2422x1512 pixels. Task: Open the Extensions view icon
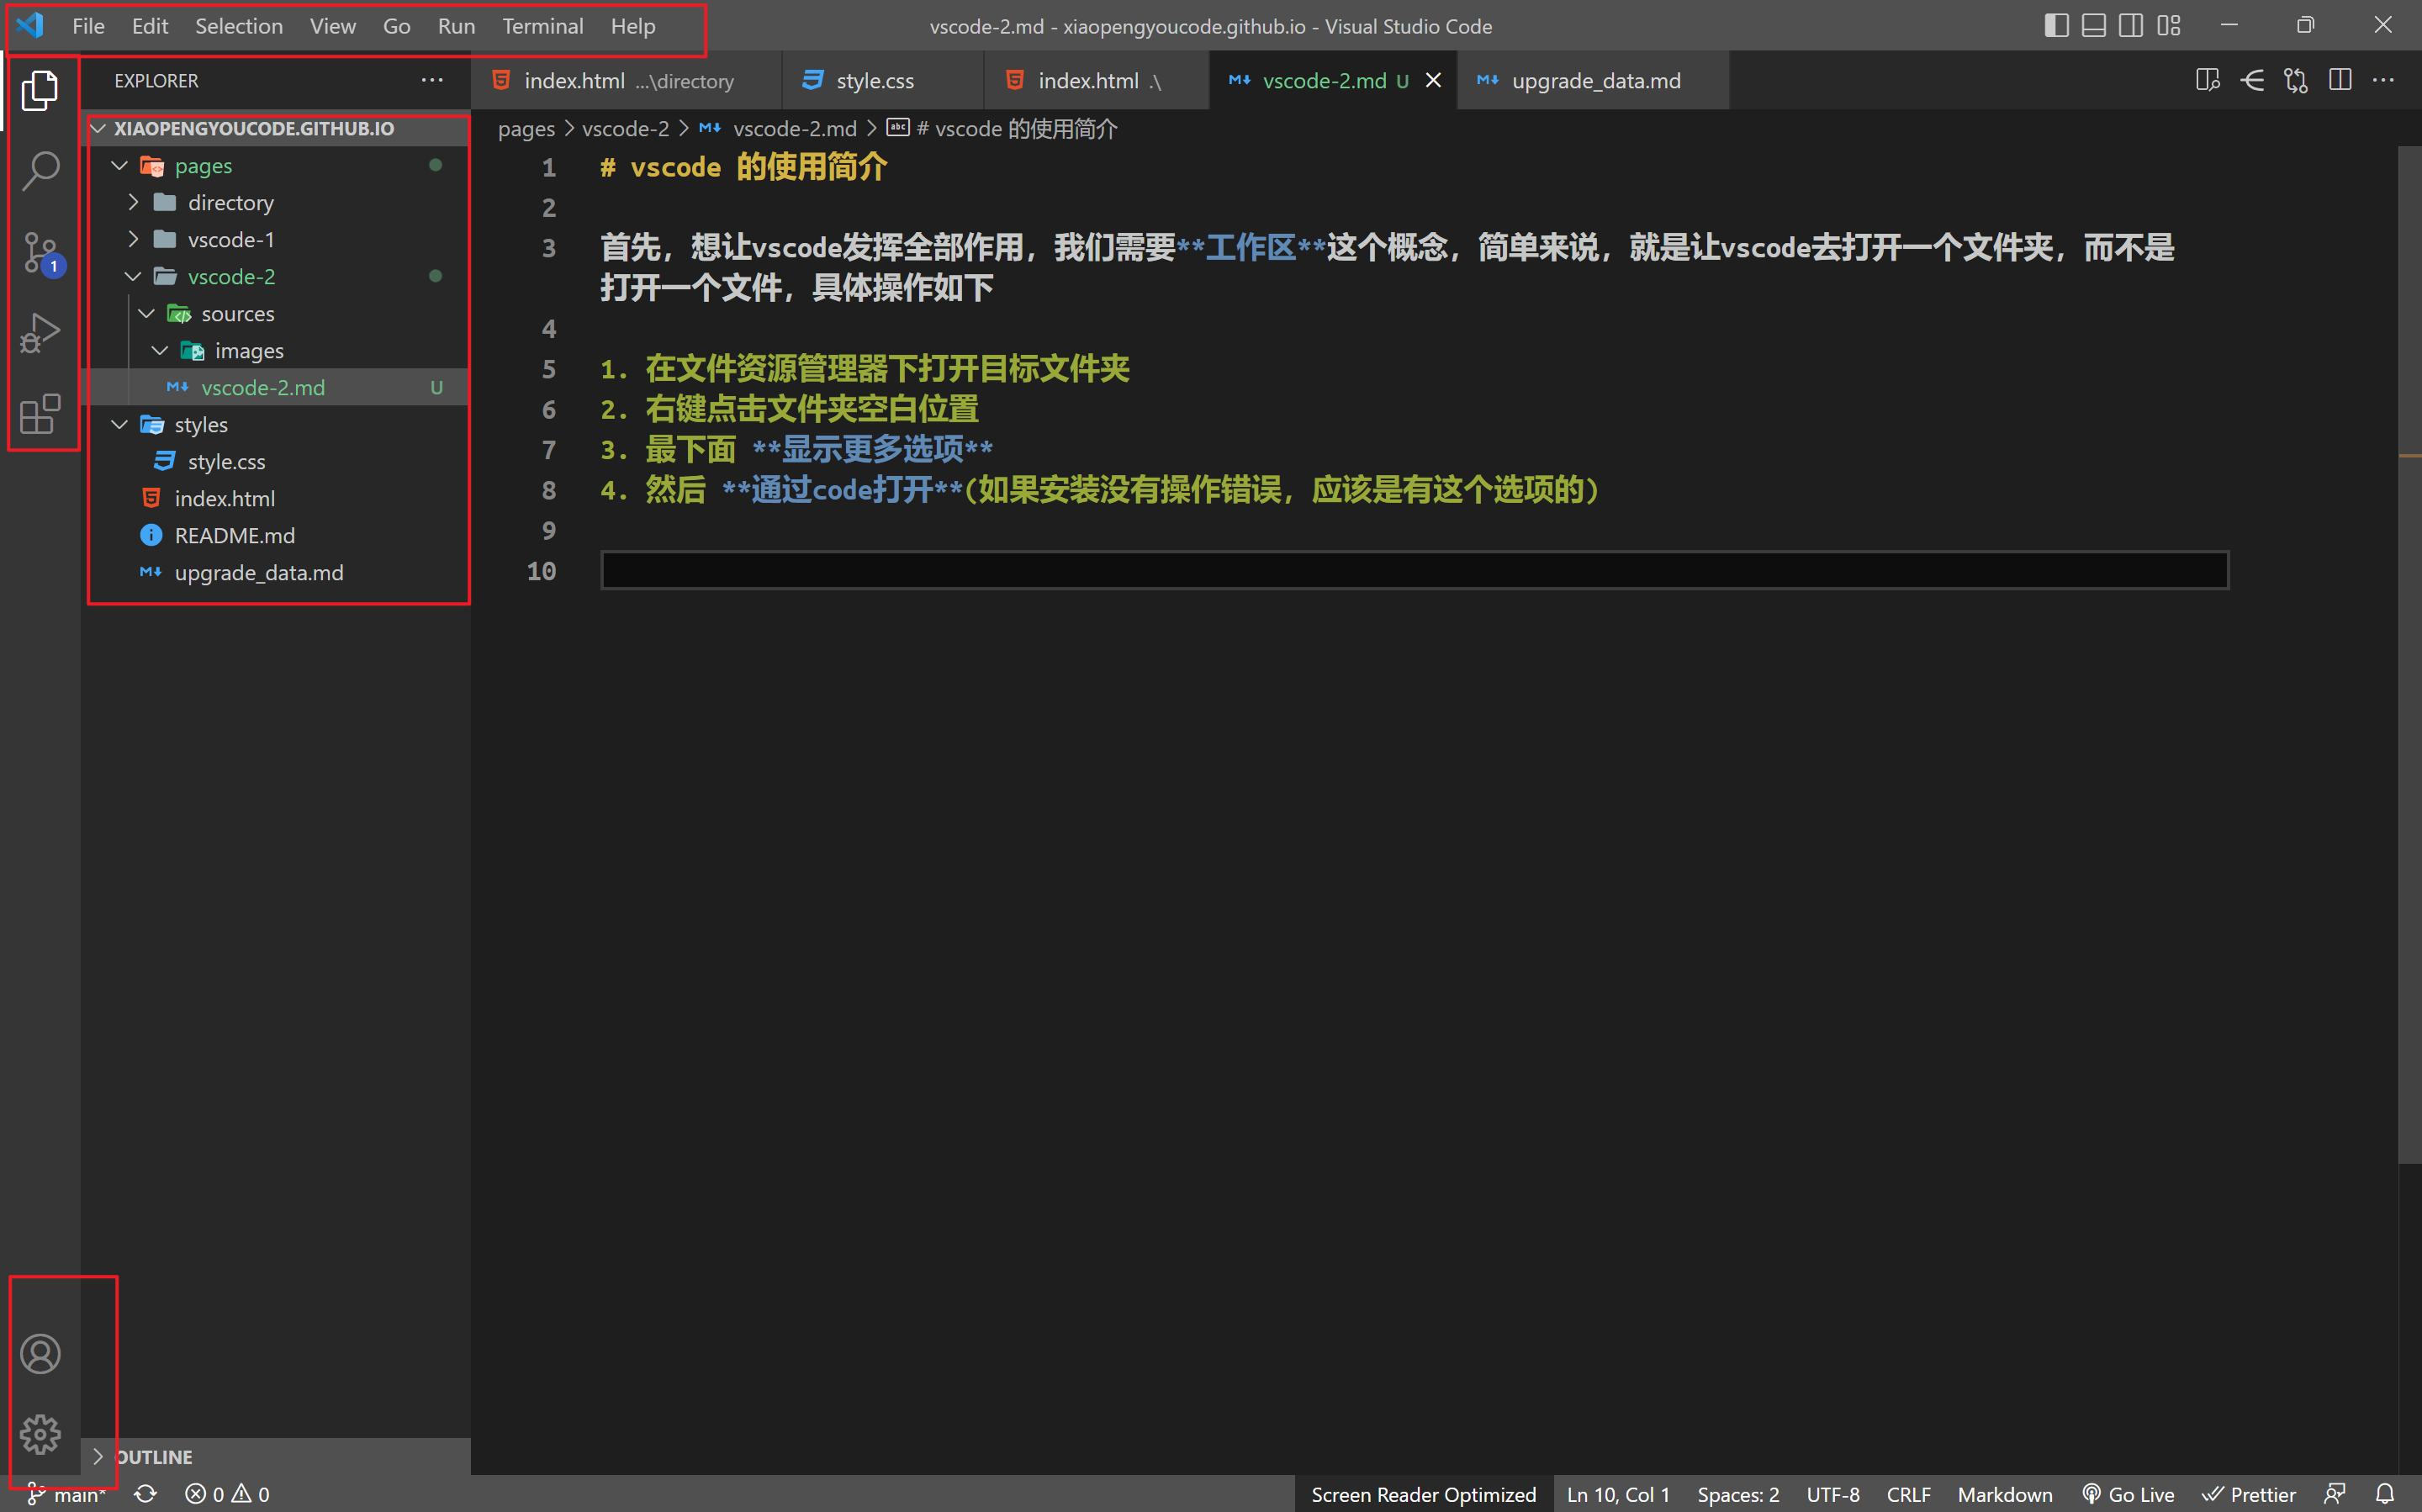[x=40, y=414]
